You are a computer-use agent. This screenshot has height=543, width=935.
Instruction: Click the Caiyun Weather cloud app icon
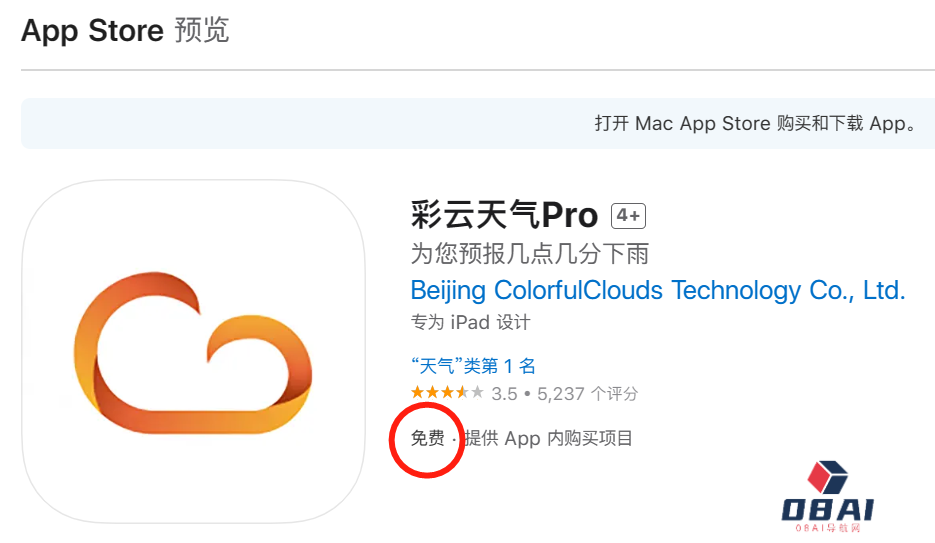pyautogui.click(x=193, y=351)
